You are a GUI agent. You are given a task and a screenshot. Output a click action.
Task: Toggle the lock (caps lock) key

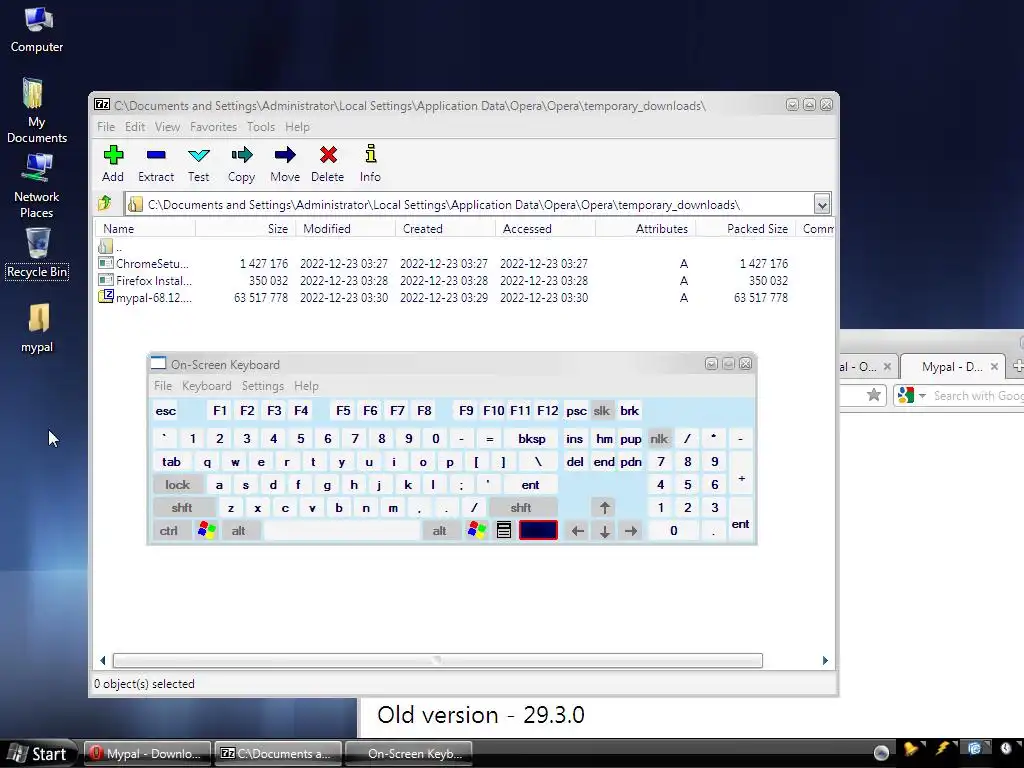point(177,485)
